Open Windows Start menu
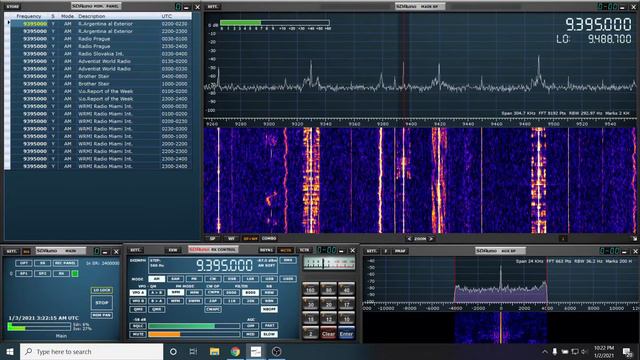 [10, 351]
